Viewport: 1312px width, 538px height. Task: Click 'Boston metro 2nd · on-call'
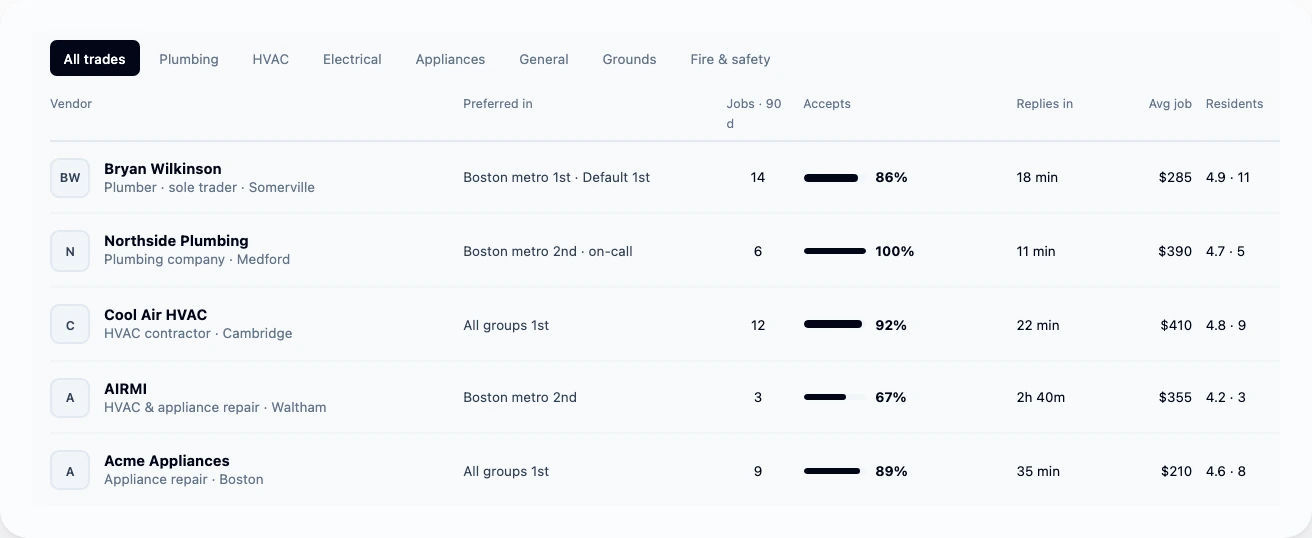click(x=548, y=252)
